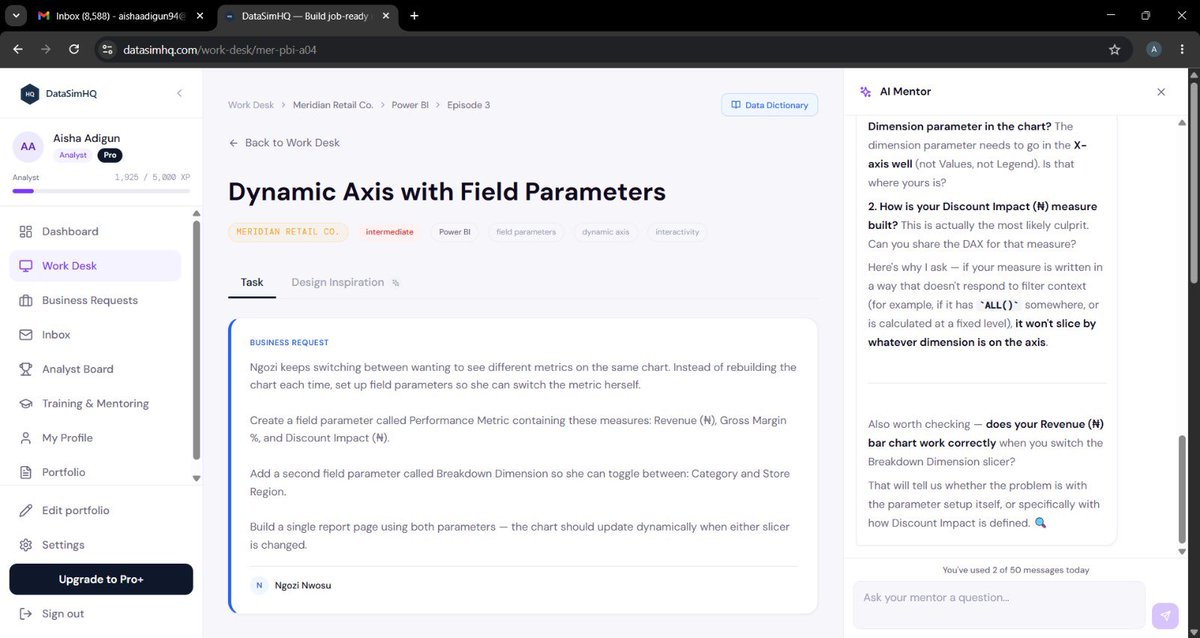
Task: Click the Inbox envelope icon
Action: pyautogui.click(x=26, y=335)
